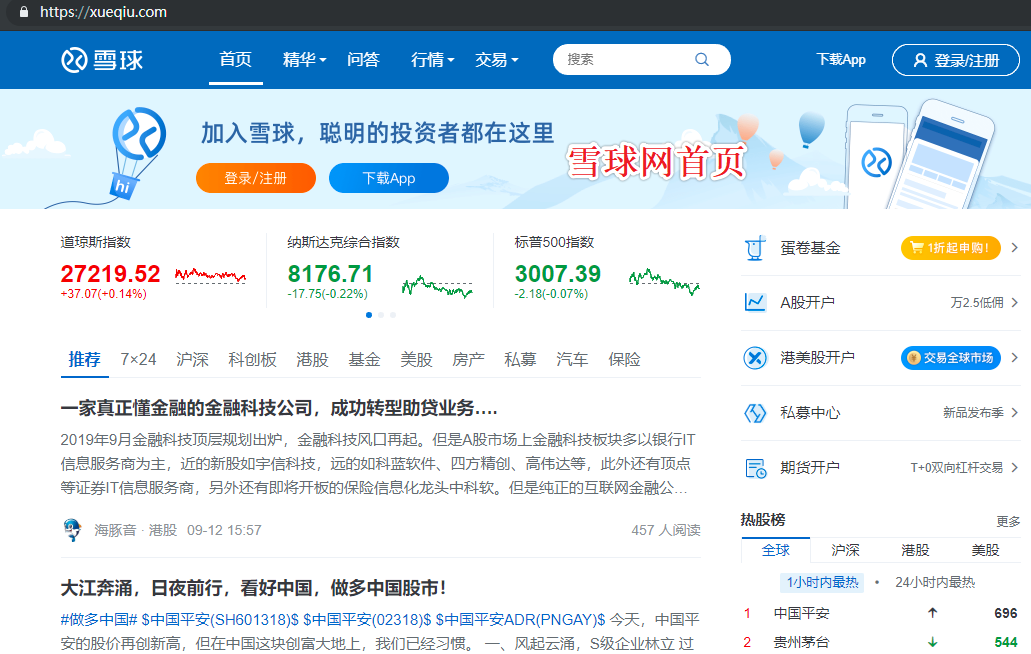Select the 港股 tab in 热股榜
Viewport: 1031px width, 654px height.
[x=915, y=550]
